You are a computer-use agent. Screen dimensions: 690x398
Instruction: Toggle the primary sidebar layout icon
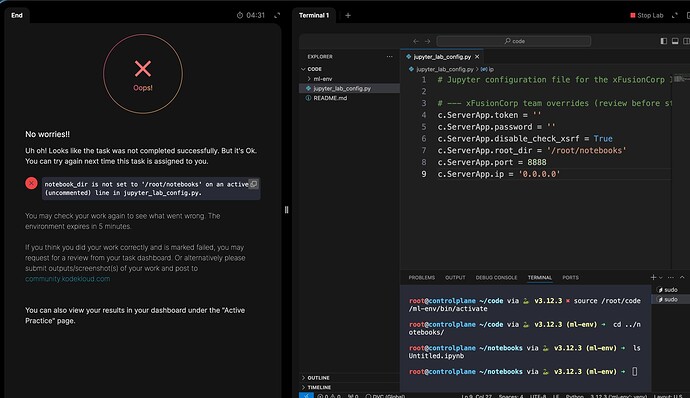pos(664,41)
